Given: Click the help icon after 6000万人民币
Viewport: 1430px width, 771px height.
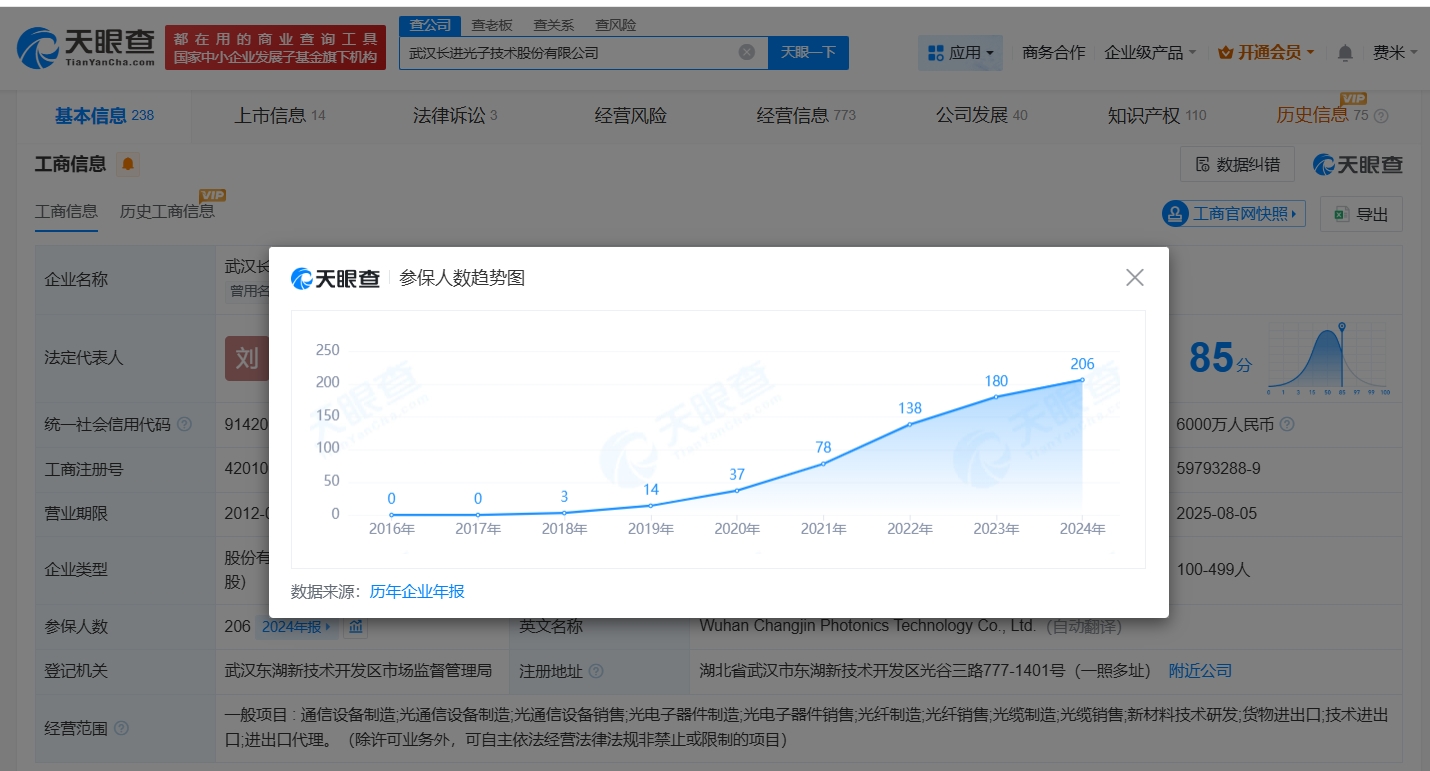Looking at the screenshot, I should (1287, 424).
